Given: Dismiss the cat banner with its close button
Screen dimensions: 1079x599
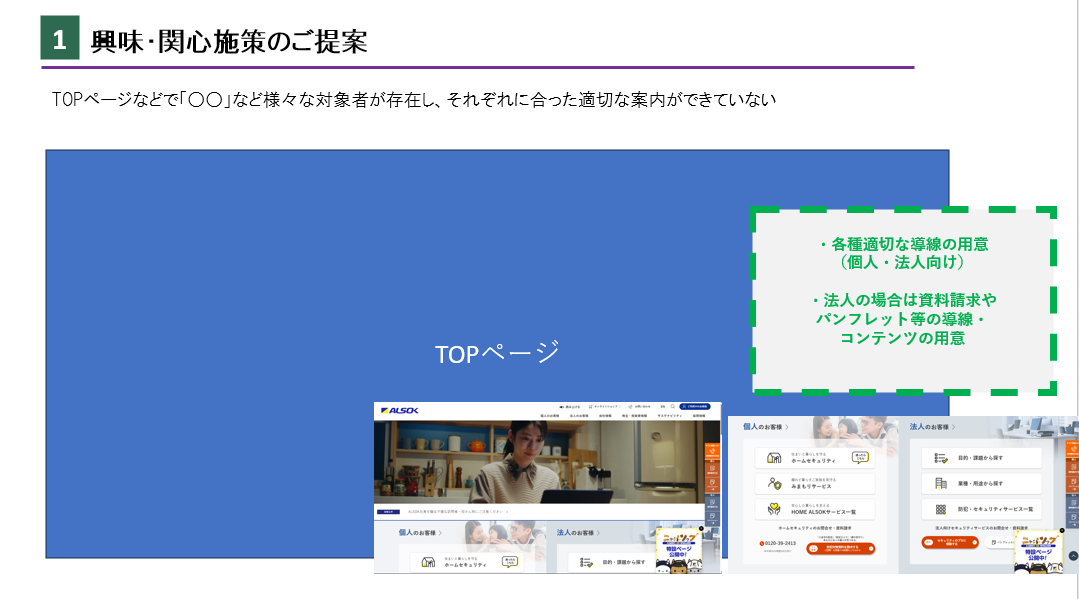Looking at the screenshot, I should 1062,530.
